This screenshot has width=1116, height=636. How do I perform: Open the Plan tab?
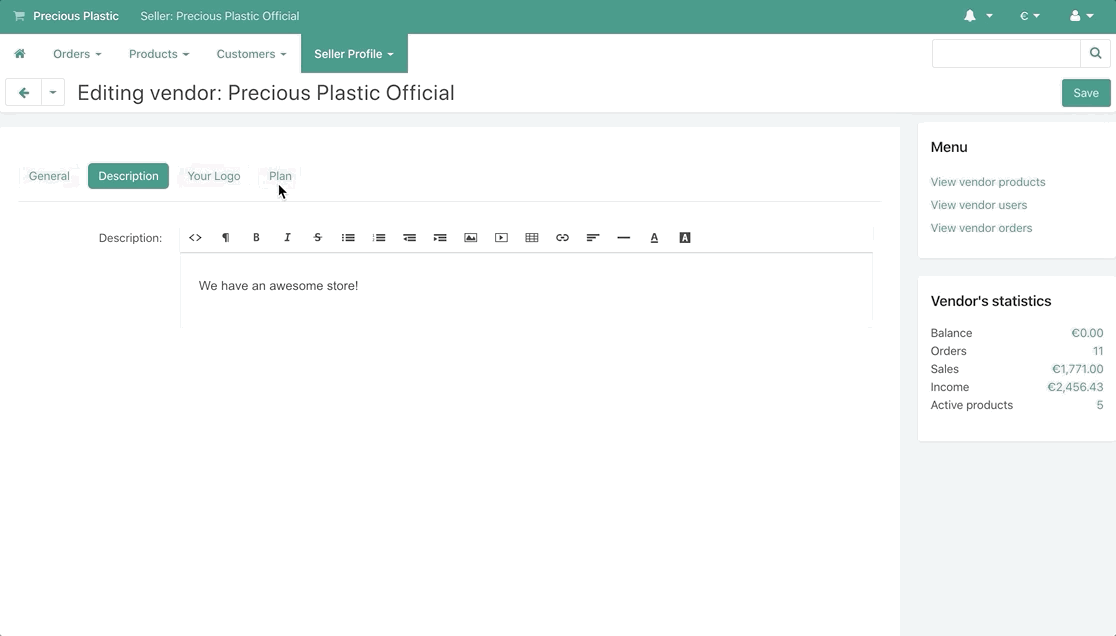point(280,176)
